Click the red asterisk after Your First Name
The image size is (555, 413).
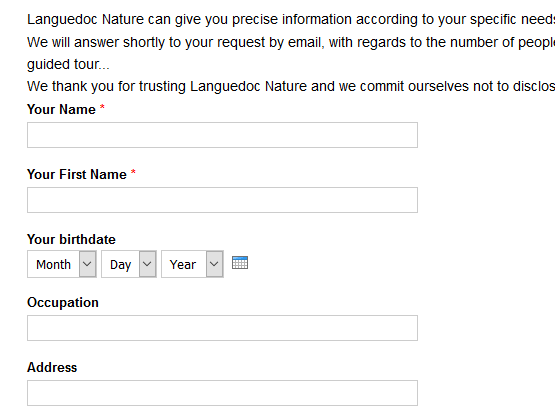click(x=133, y=172)
